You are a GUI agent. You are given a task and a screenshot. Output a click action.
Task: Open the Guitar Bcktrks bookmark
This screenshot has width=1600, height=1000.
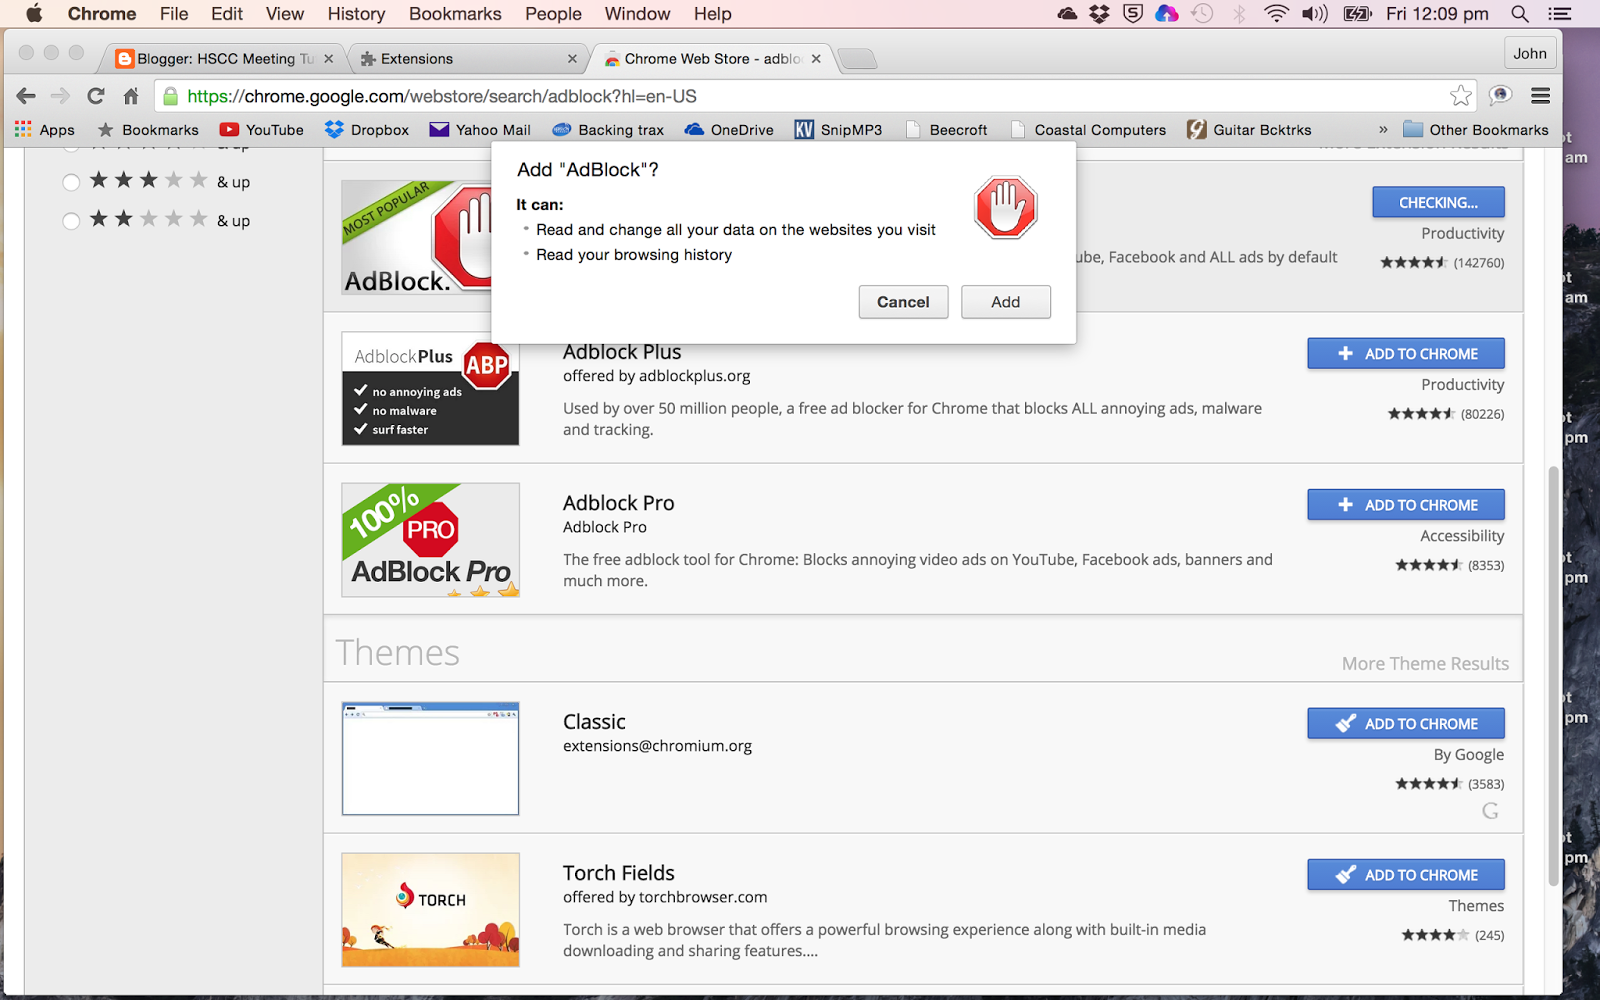pyautogui.click(x=1249, y=130)
